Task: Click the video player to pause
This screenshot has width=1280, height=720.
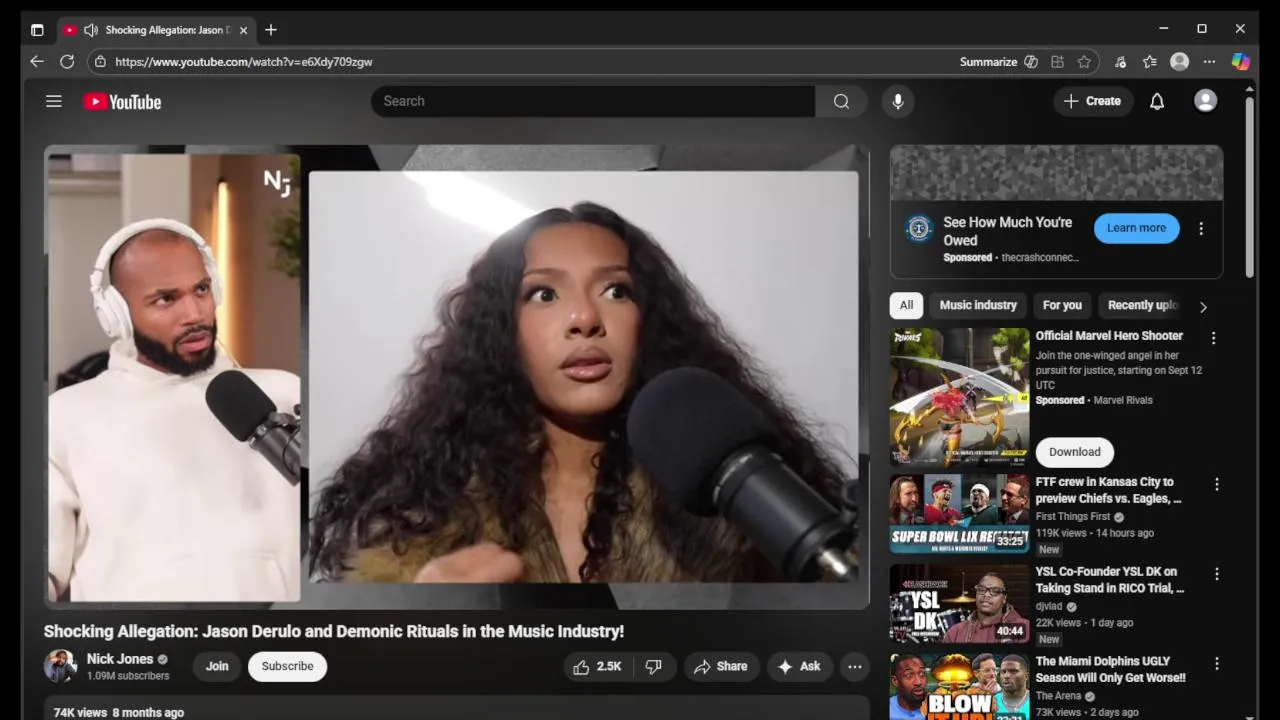Action: (457, 377)
